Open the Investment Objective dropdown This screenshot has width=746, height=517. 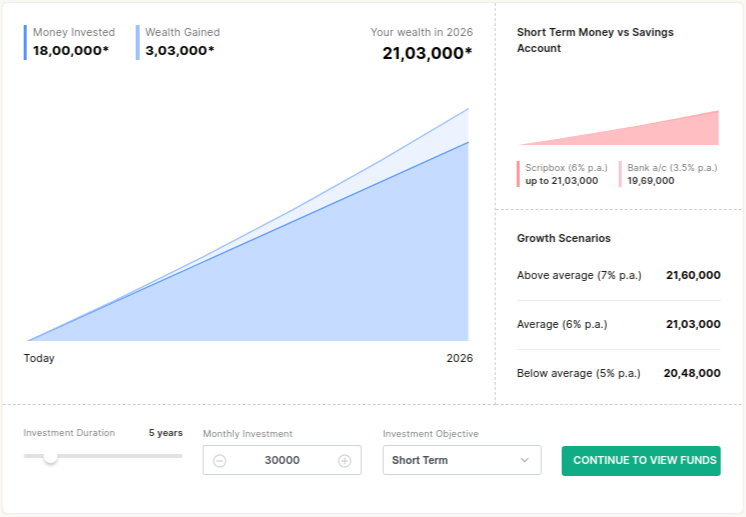pyautogui.click(x=461, y=460)
